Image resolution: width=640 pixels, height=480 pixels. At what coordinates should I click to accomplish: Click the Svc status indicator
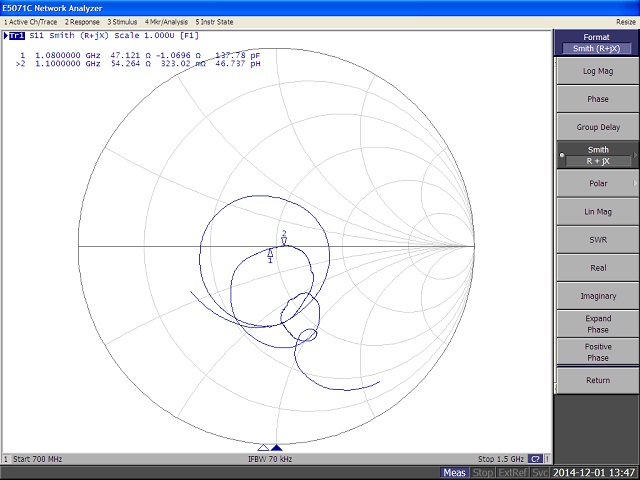point(540,473)
